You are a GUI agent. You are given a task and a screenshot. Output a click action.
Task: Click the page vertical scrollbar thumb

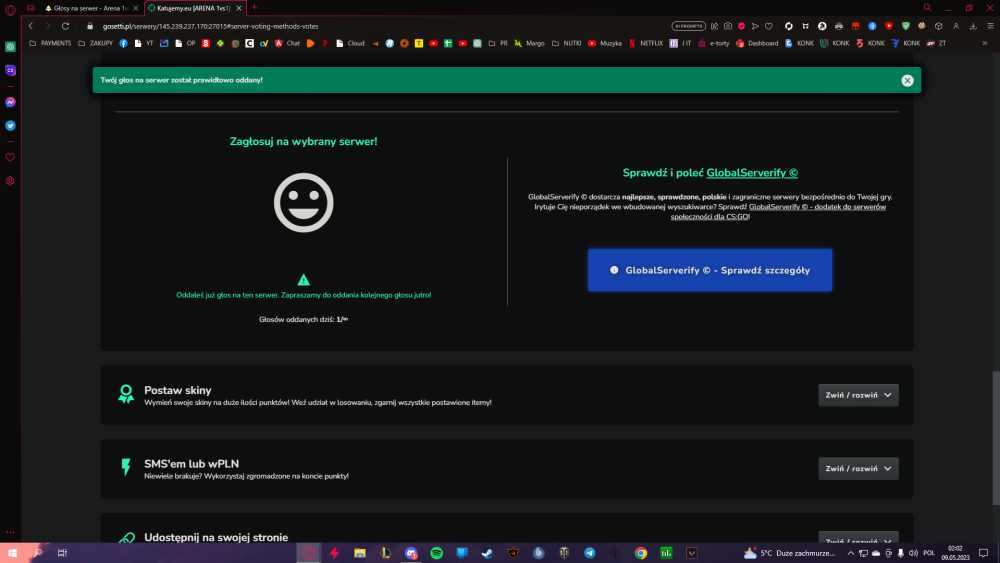(996, 439)
